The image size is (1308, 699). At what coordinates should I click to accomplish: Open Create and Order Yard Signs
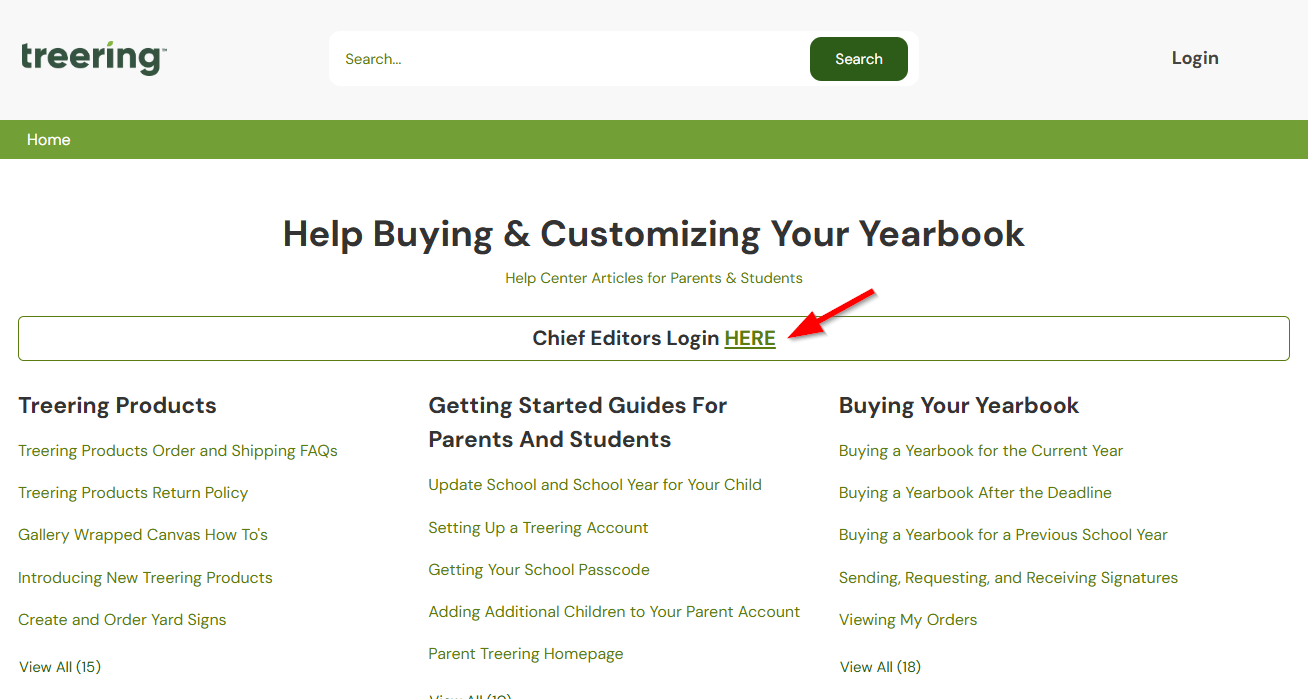(x=122, y=620)
